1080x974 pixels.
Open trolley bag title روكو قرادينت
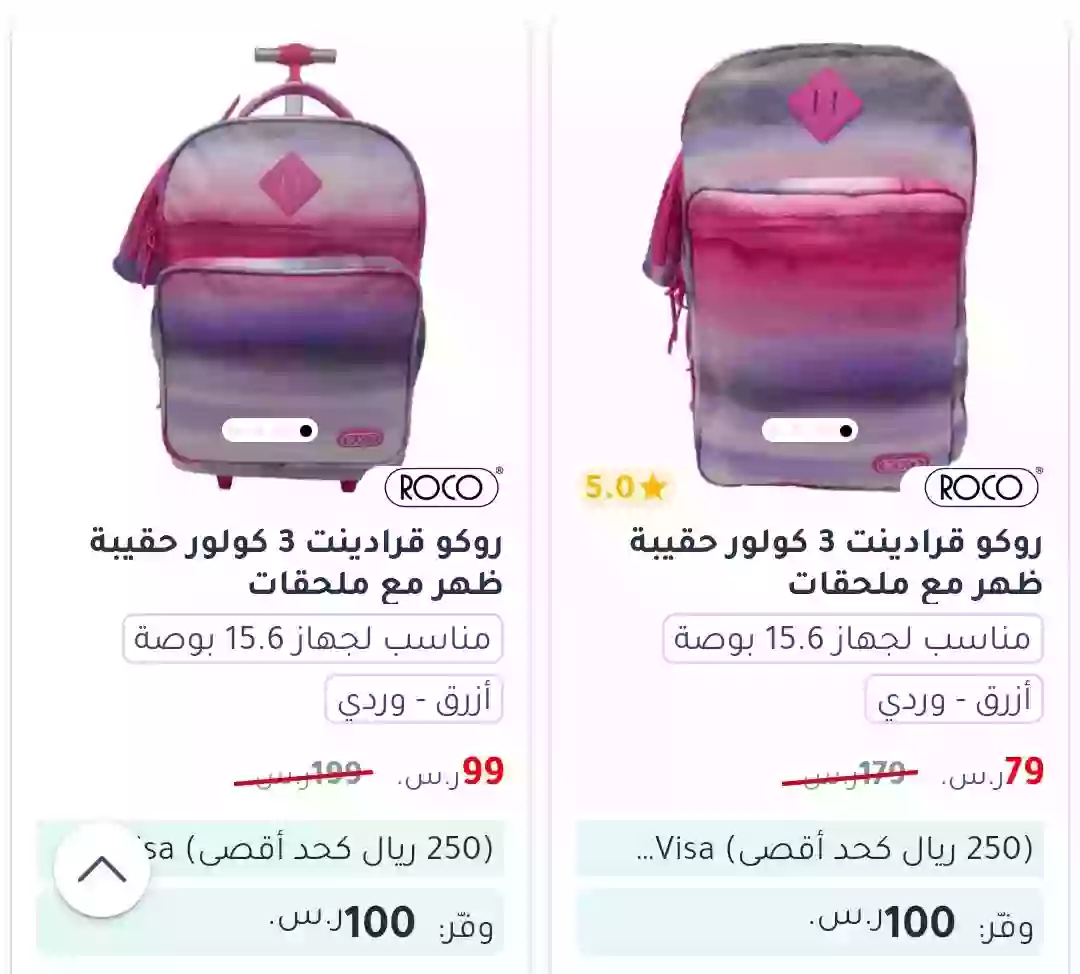296,562
